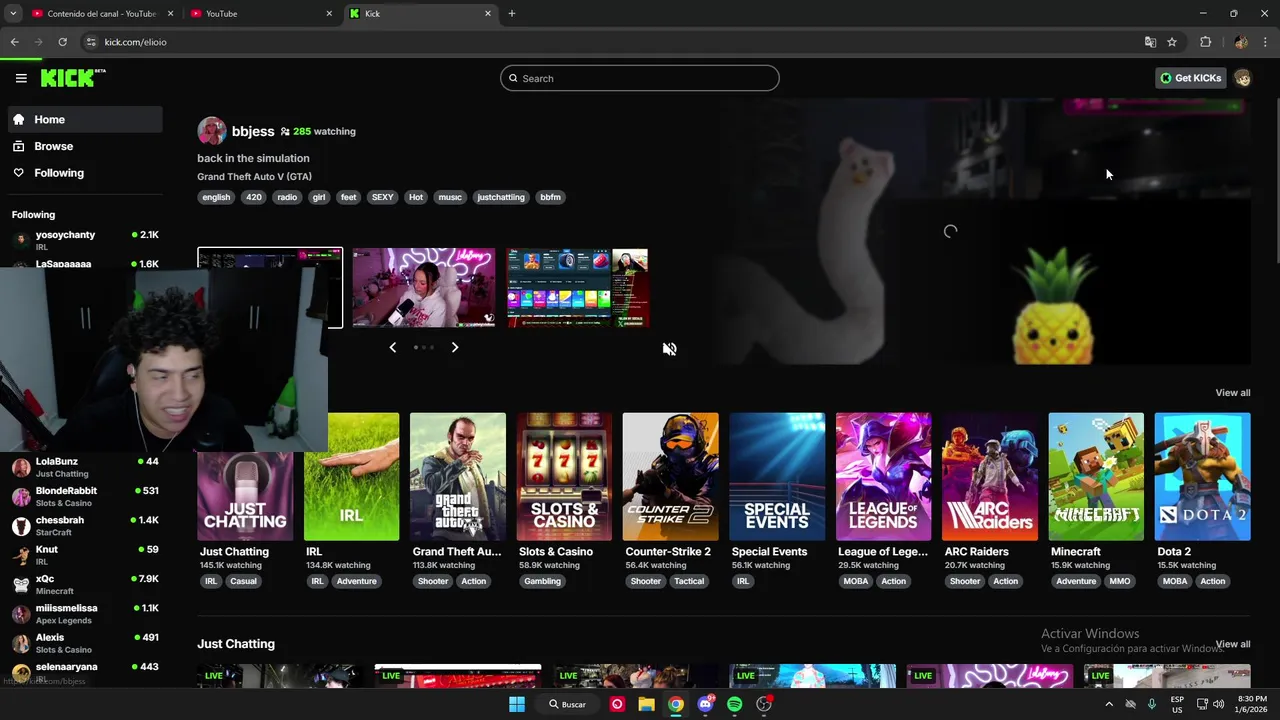Go to Home in sidebar
Screen dimensions: 1280x720
(x=84, y=119)
